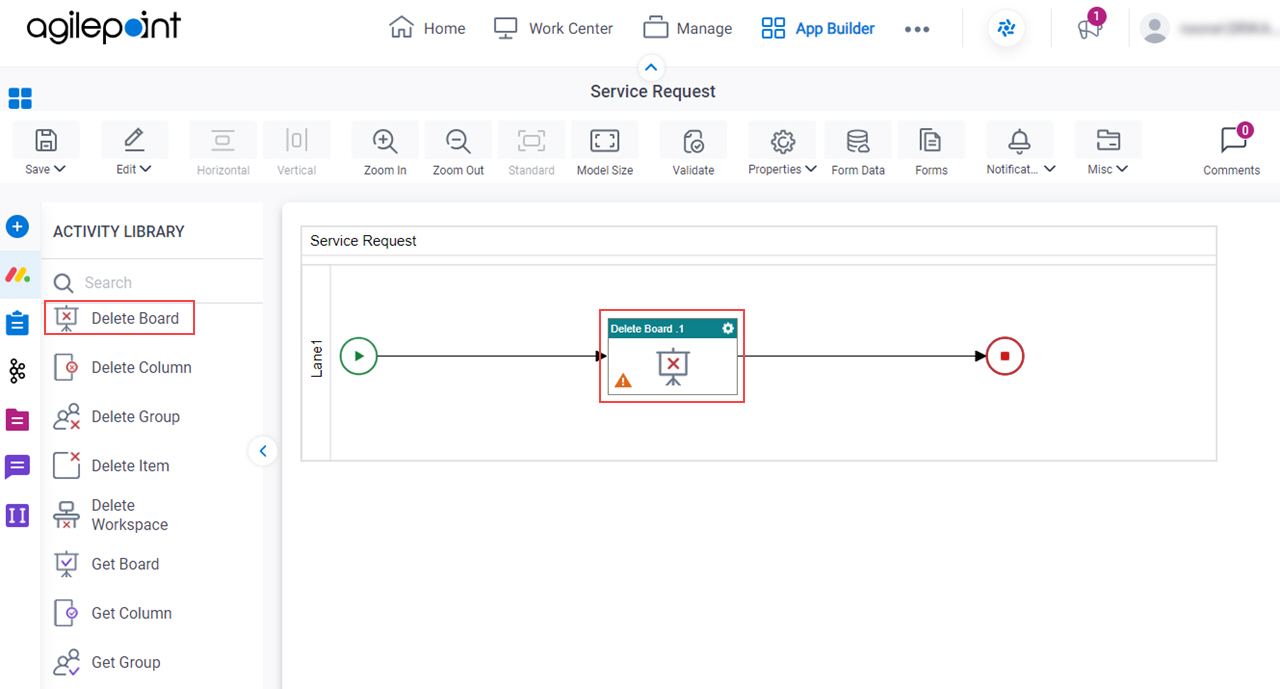
Task: Open the Forms tool
Action: 931,151
